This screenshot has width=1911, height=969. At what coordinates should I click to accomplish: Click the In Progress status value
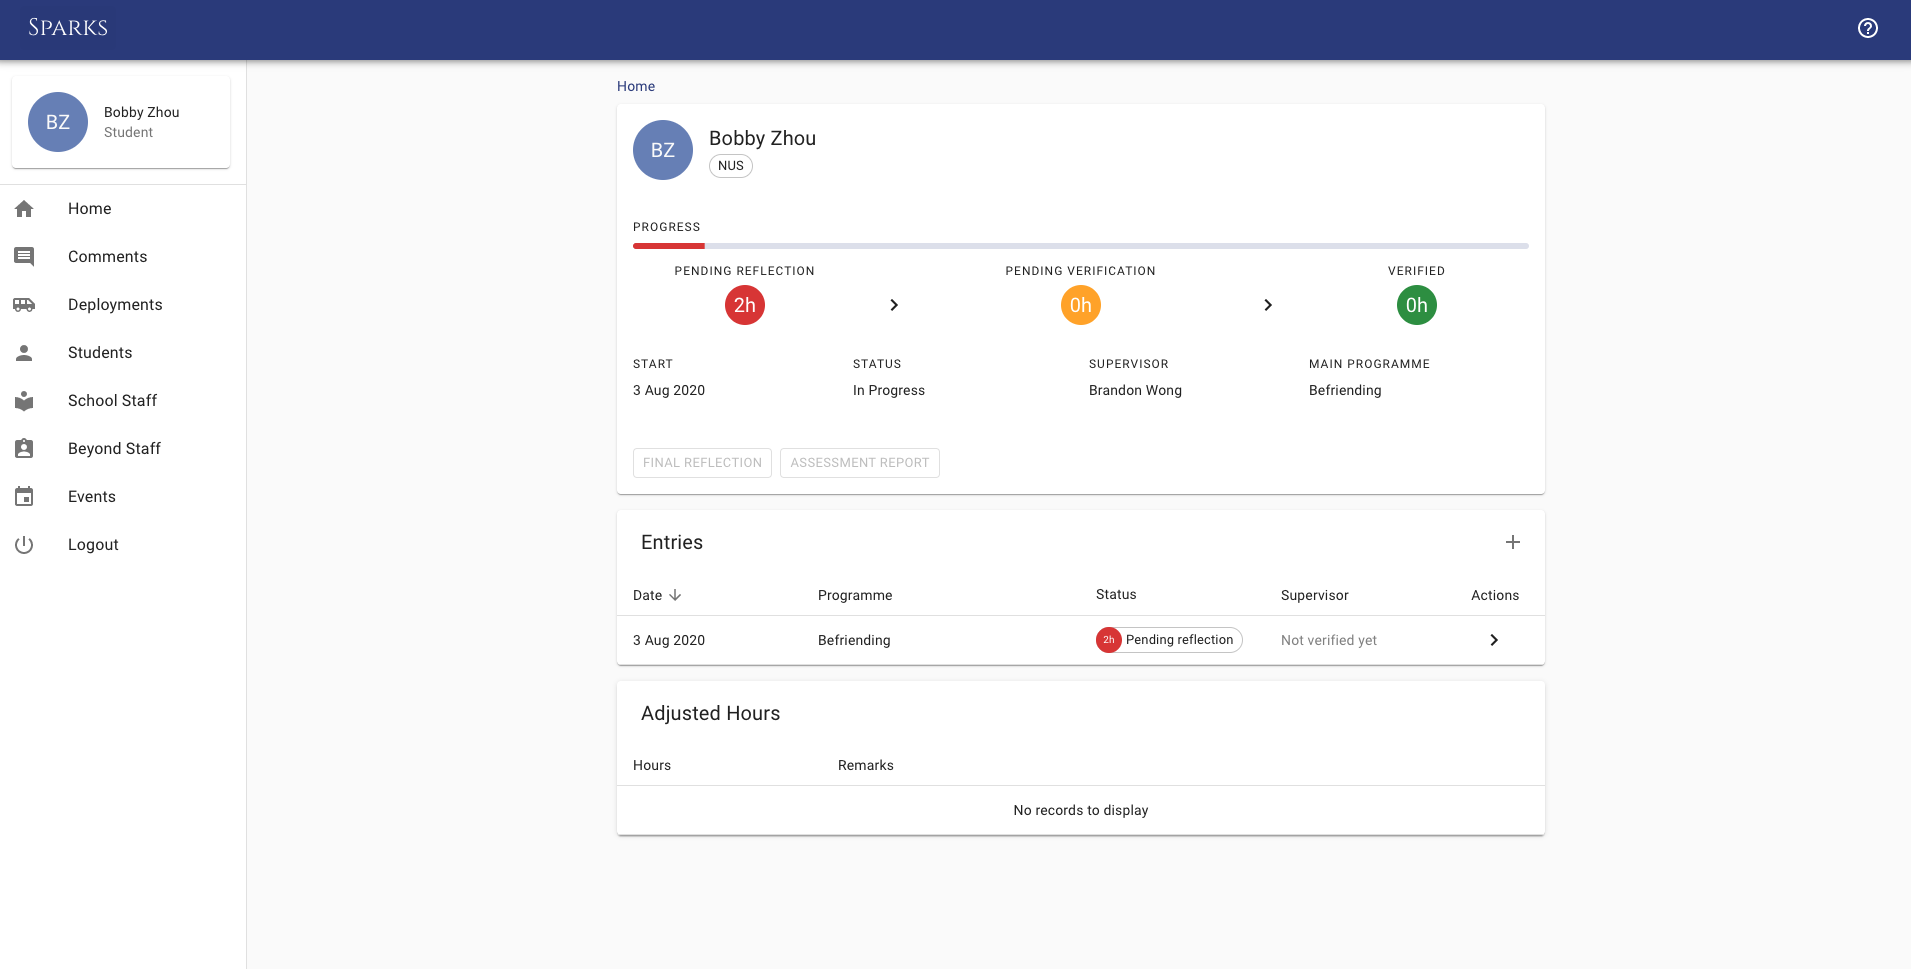[x=889, y=390]
